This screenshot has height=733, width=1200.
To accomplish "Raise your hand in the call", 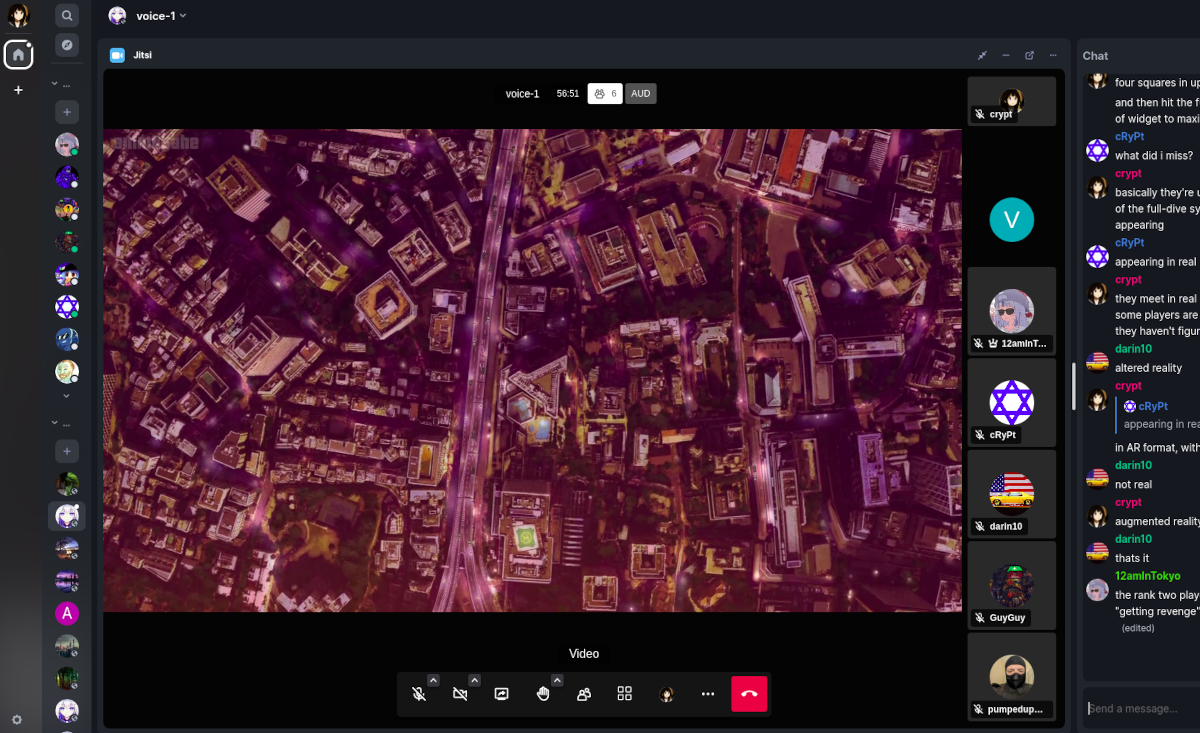I will [x=543, y=694].
